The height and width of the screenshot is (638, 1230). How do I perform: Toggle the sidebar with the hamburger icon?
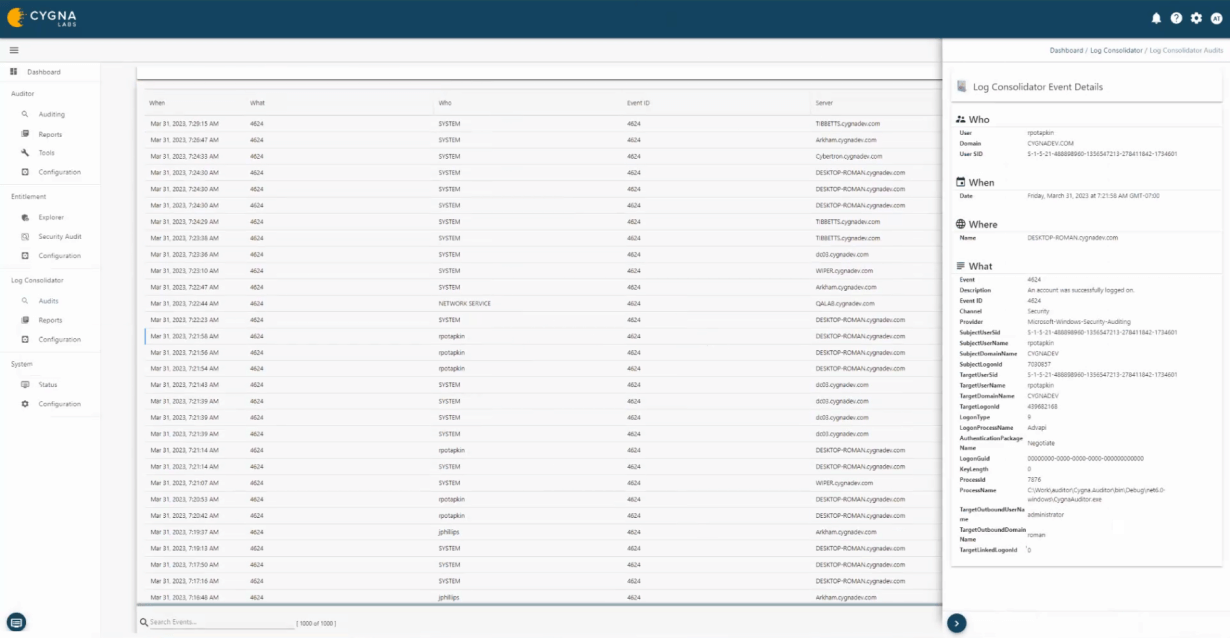(14, 49)
